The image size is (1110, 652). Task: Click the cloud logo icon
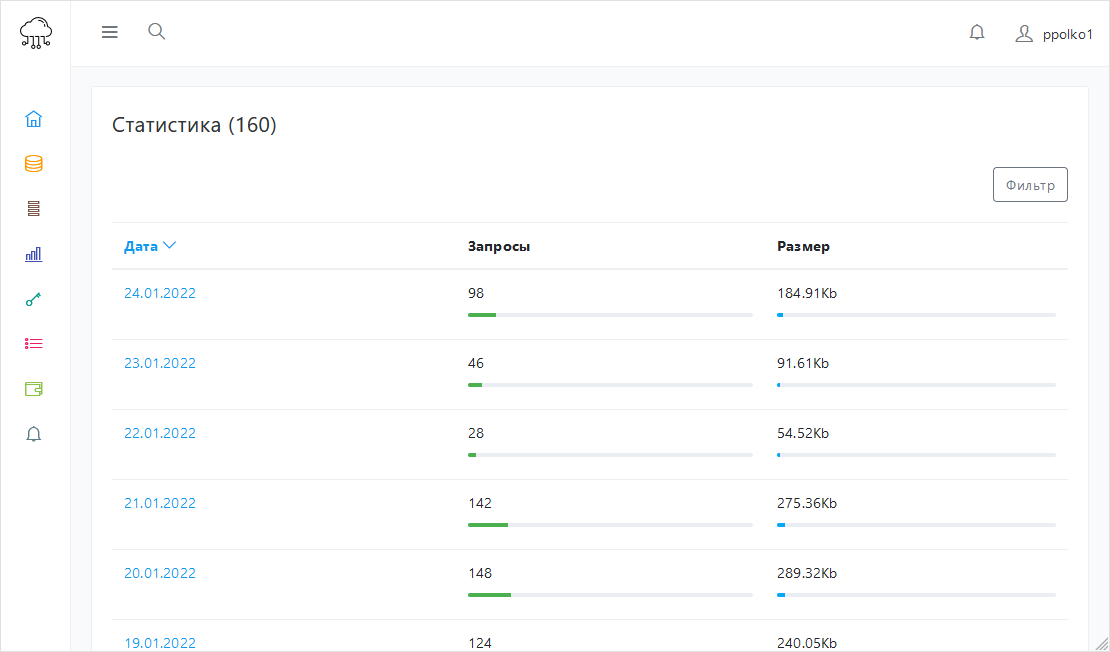(36, 33)
